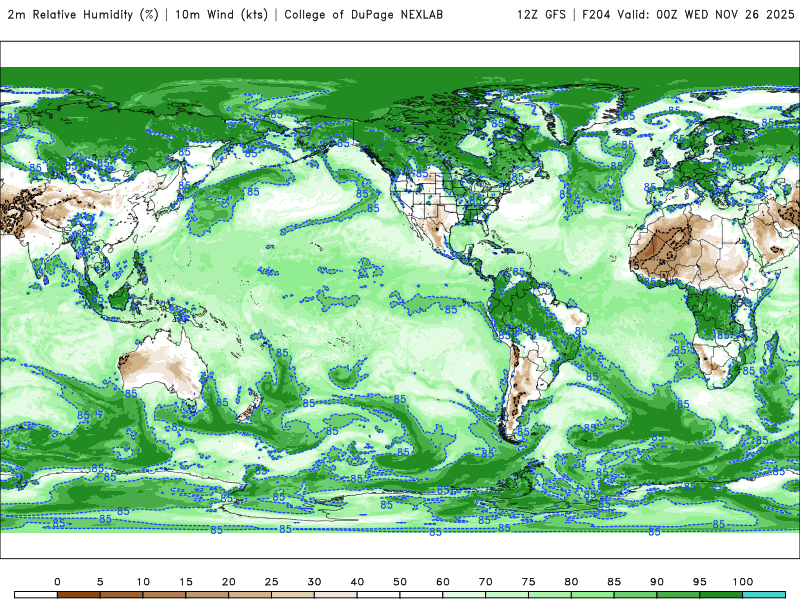
Task: Click the "80" color bar scale label
Action: pyautogui.click(x=571, y=582)
